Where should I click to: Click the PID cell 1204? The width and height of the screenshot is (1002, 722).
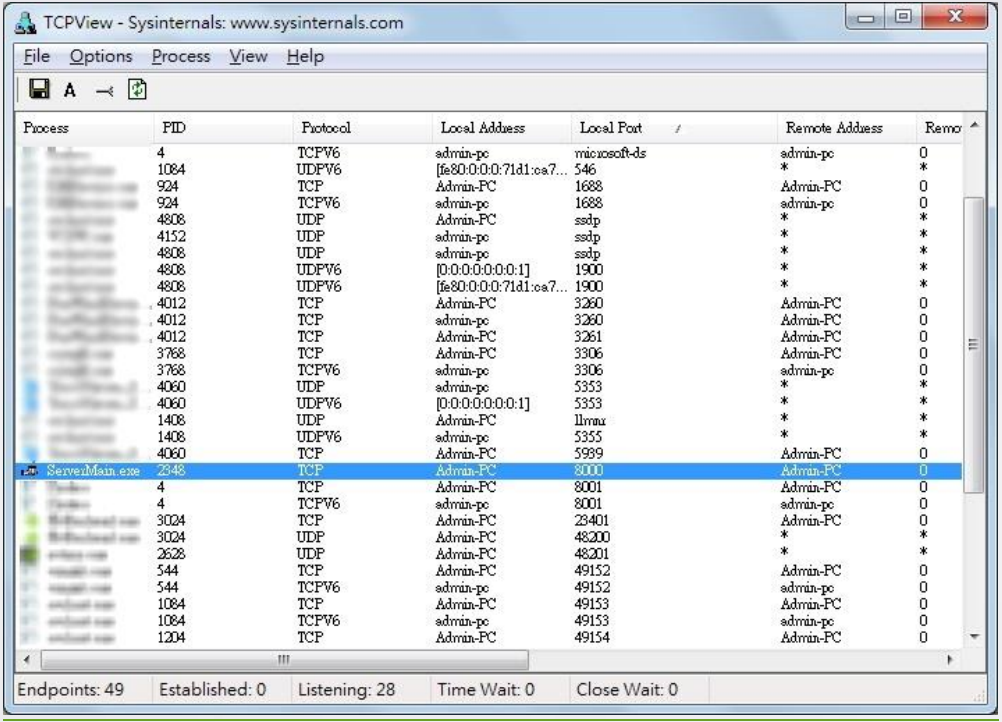click(171, 638)
